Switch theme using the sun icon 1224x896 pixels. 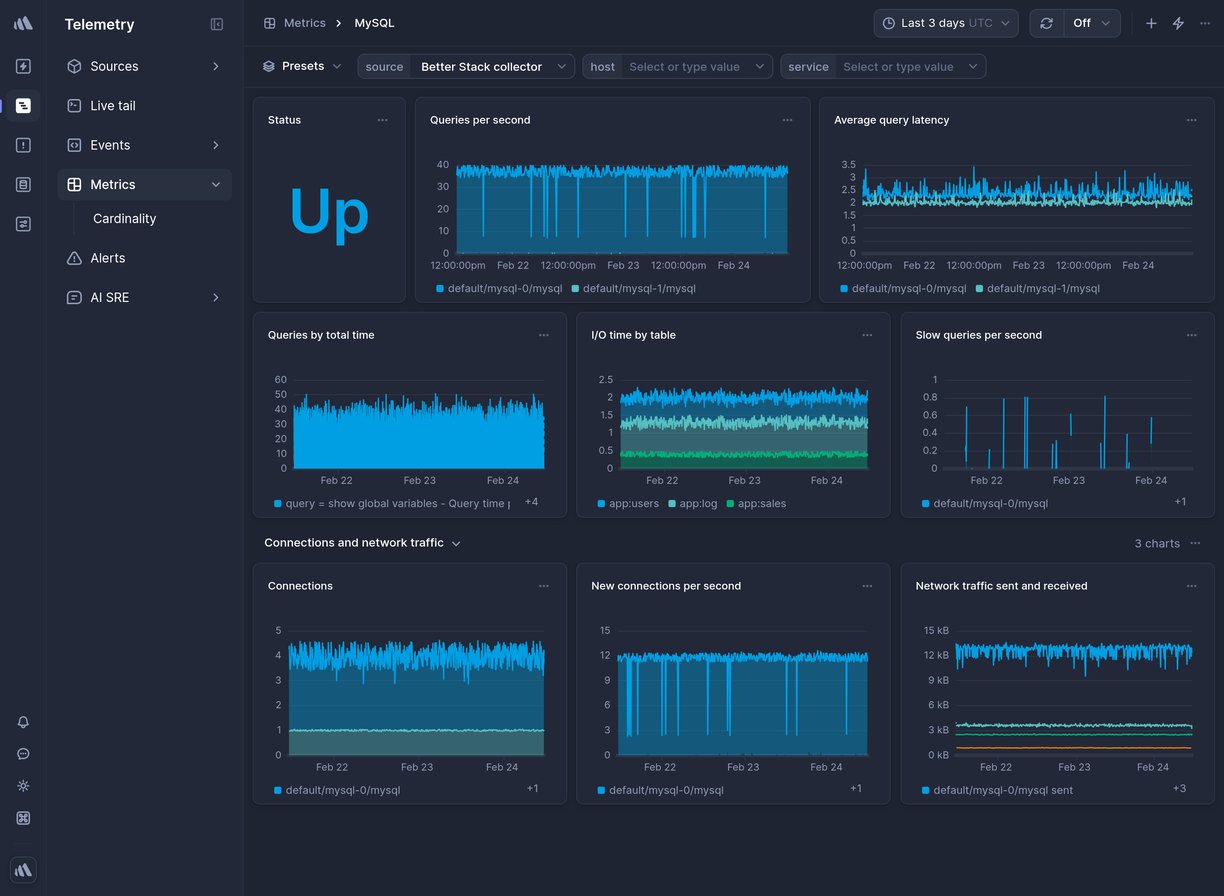pyautogui.click(x=23, y=786)
